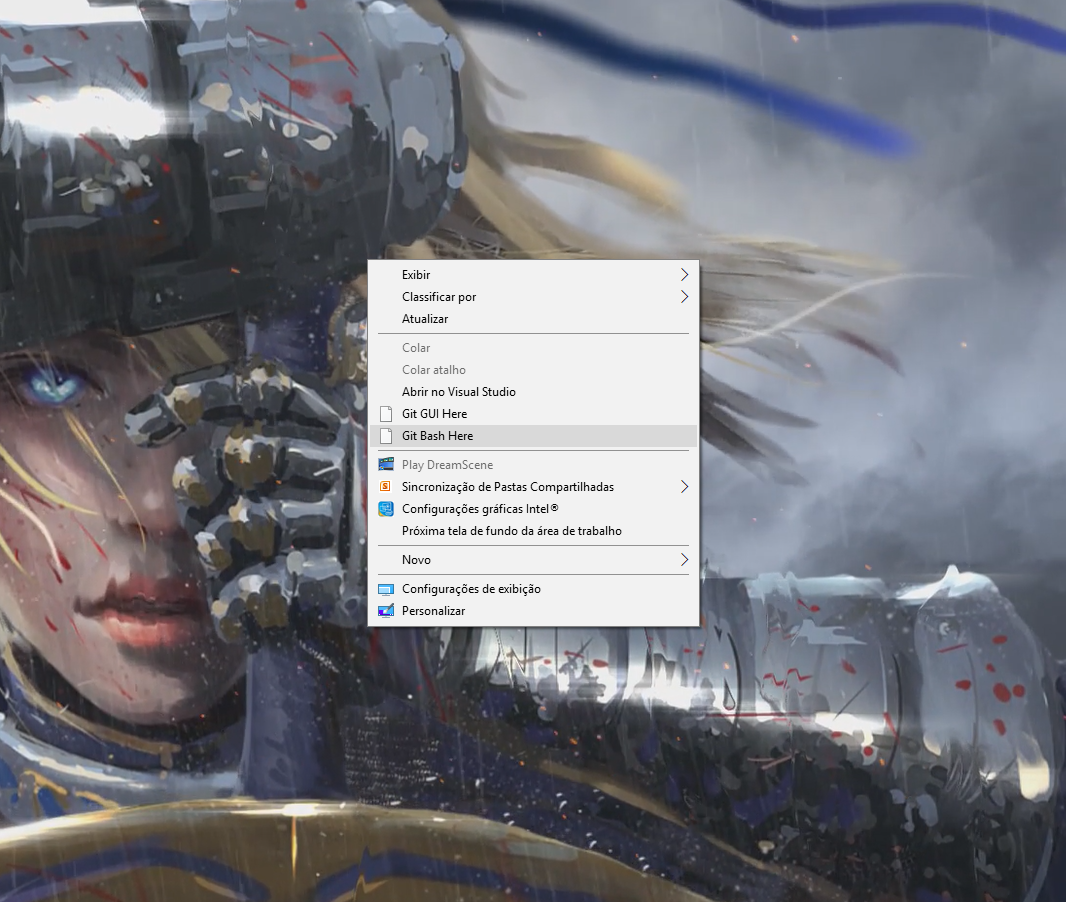Image resolution: width=1066 pixels, height=902 pixels.
Task: Click the Play DreamScene icon
Action: point(385,465)
